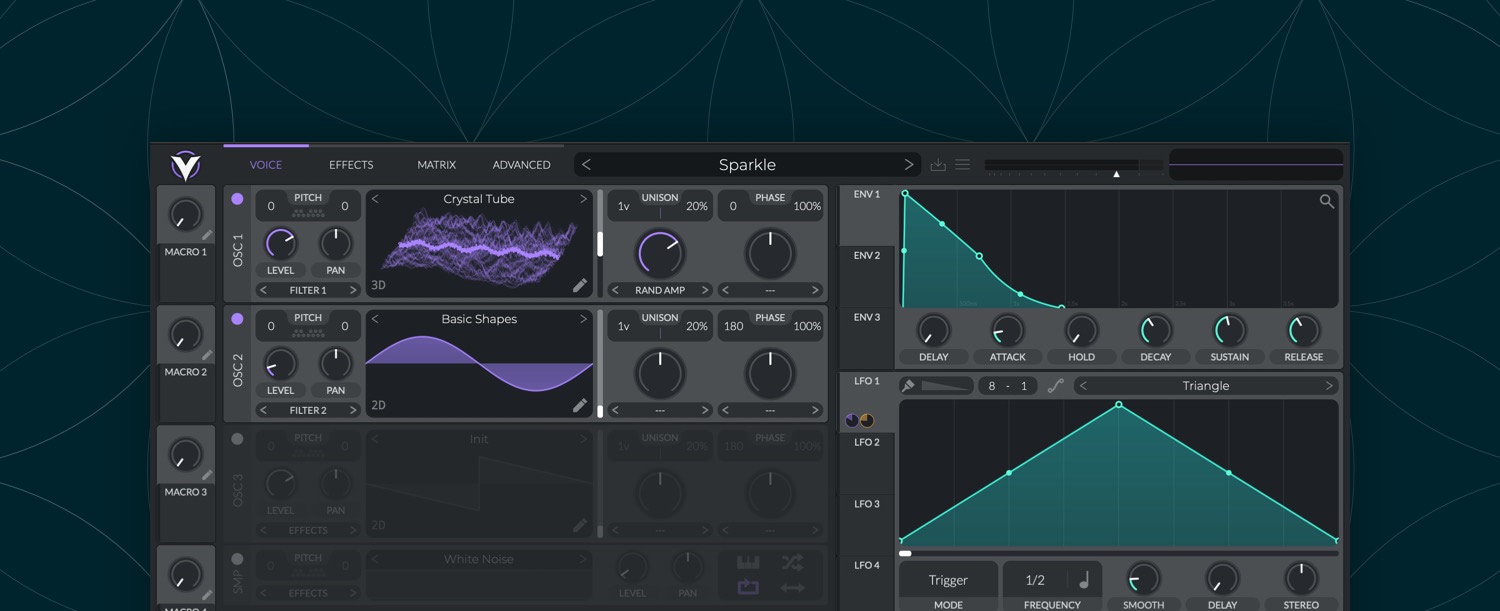Screen dimensions: 1500x611
Task: Click the Vital logo in the top-left corner
Action: (184, 166)
